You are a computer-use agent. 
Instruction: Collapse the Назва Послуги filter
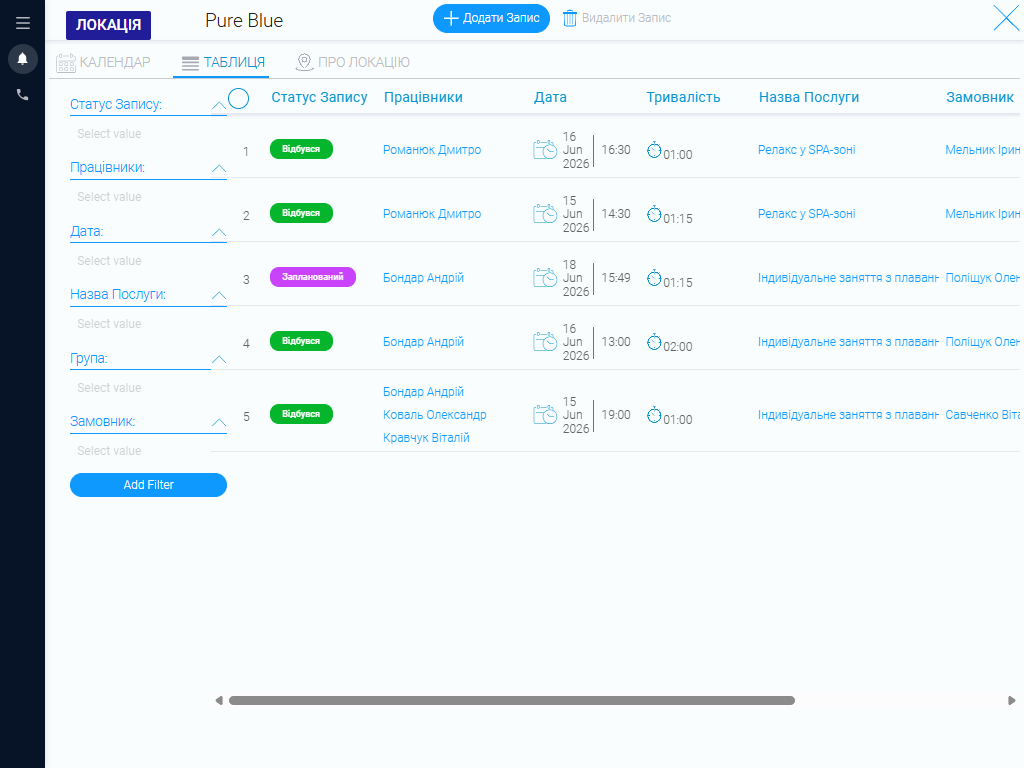point(219,296)
